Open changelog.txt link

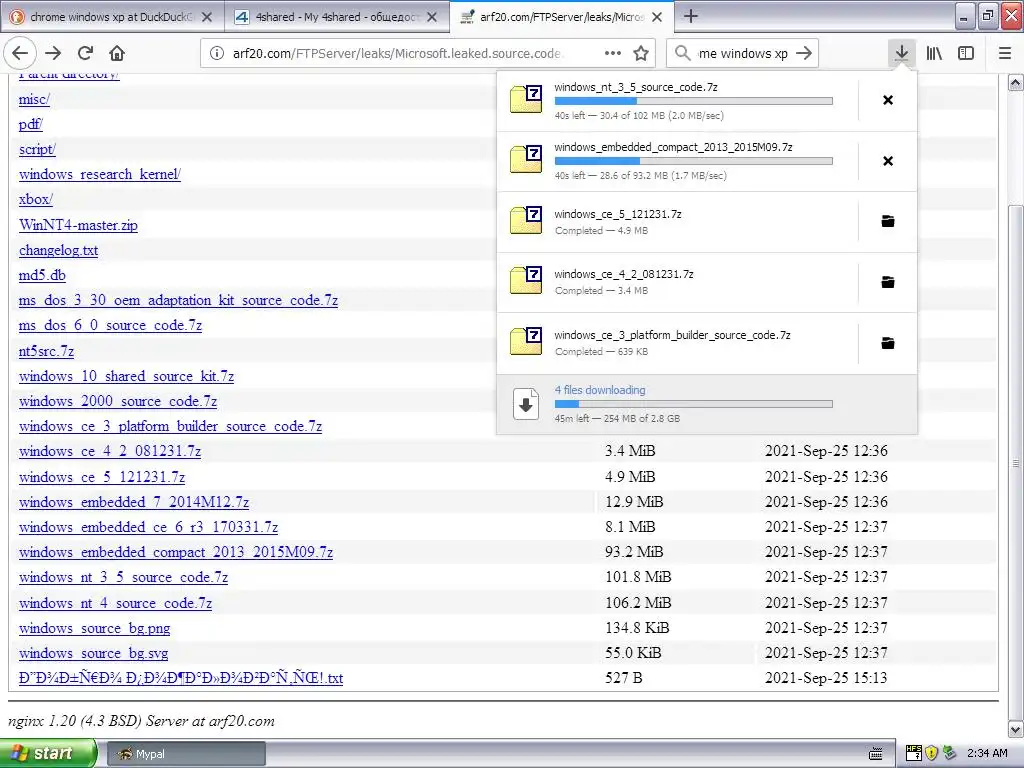tap(59, 250)
